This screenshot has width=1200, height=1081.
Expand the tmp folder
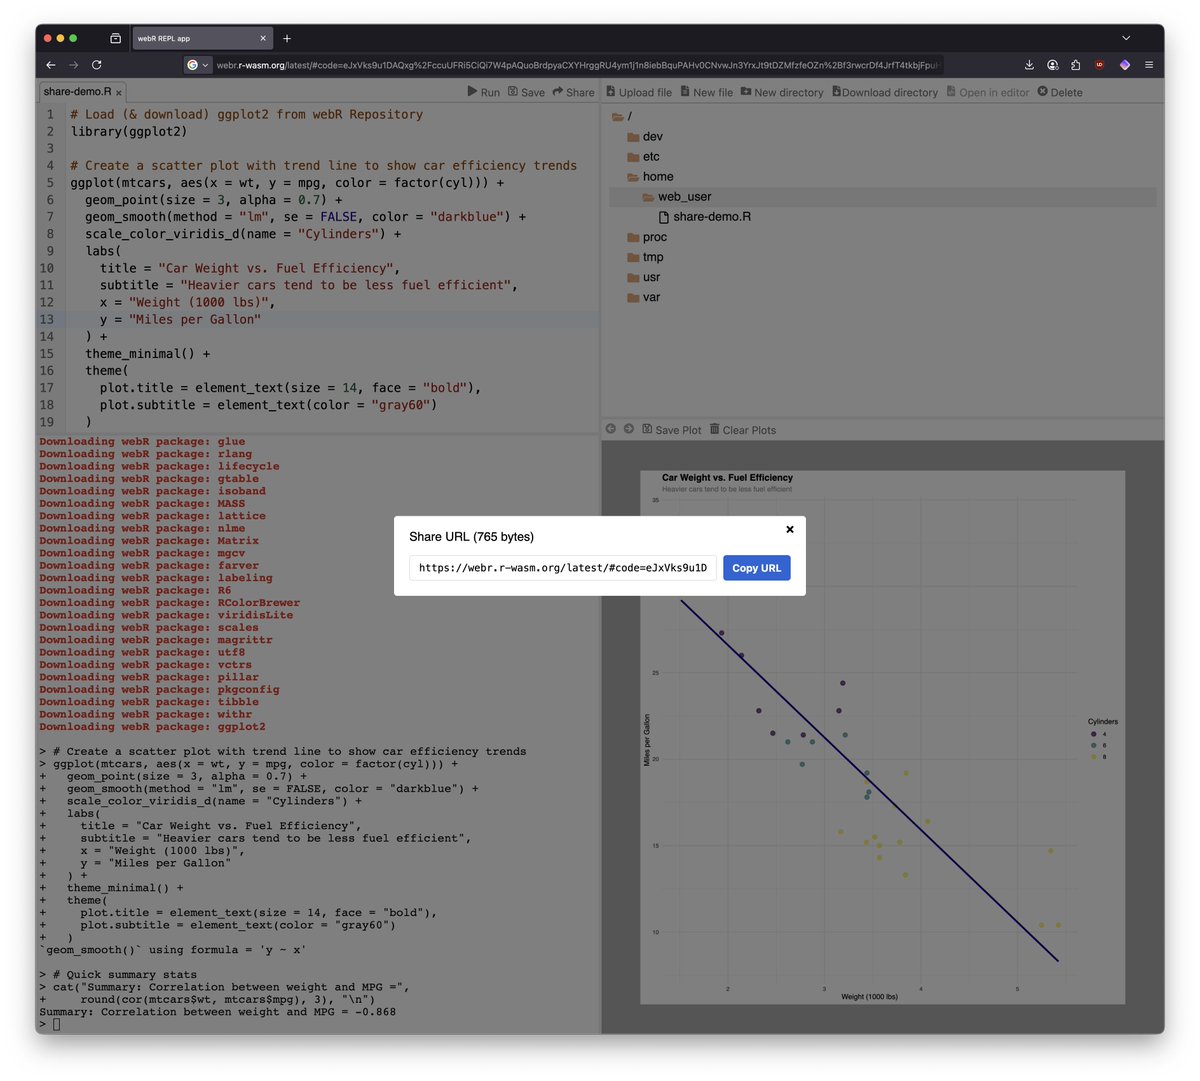[x=645, y=257]
